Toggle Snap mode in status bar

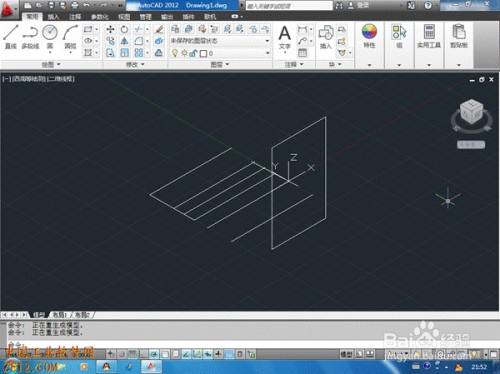click(x=122, y=354)
